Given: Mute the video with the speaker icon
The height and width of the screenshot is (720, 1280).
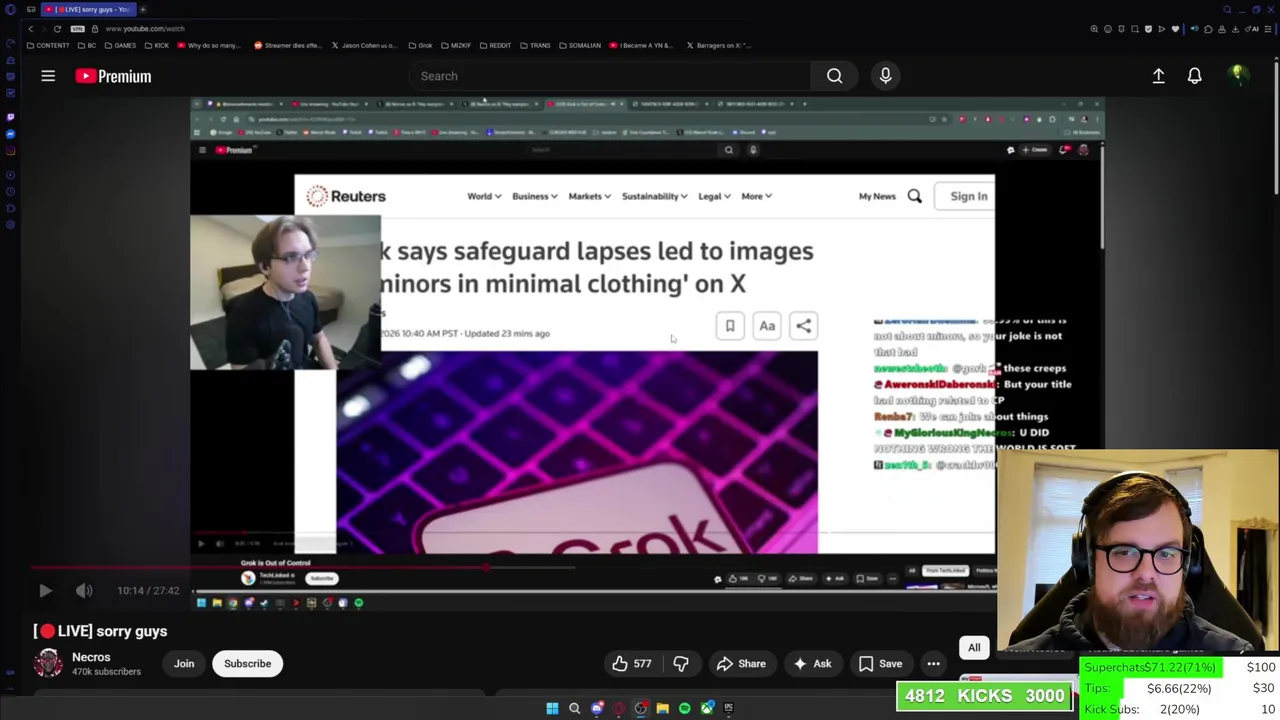Looking at the screenshot, I should tap(84, 591).
